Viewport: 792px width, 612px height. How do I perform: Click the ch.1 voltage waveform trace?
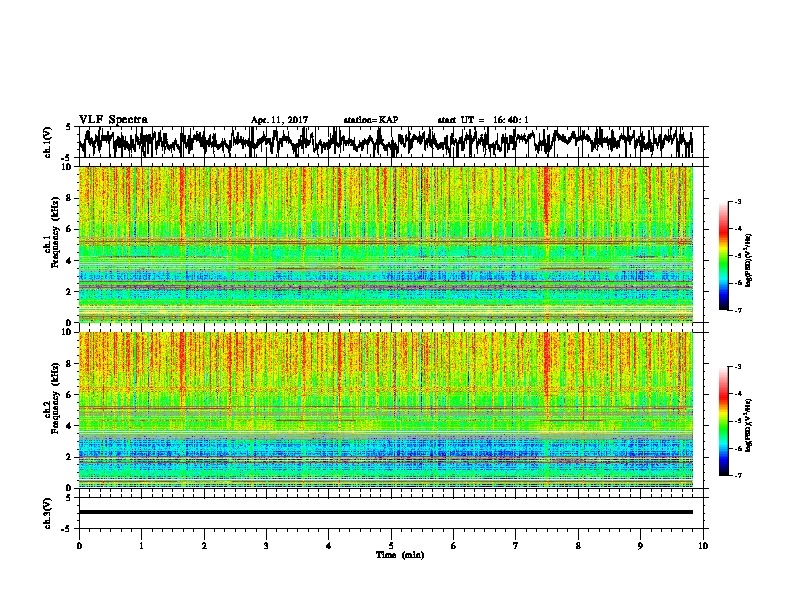385,142
